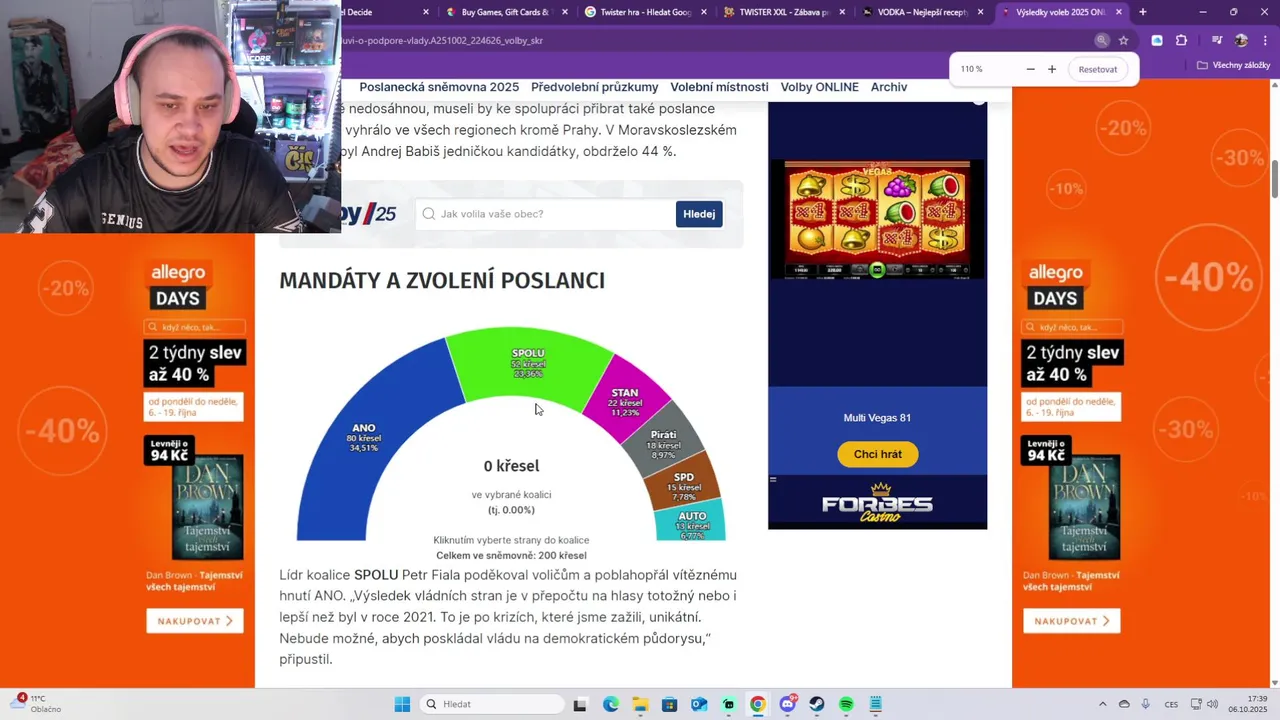This screenshot has height=720, width=1280.
Task: Click the Chci hrát casino button
Action: point(877,454)
